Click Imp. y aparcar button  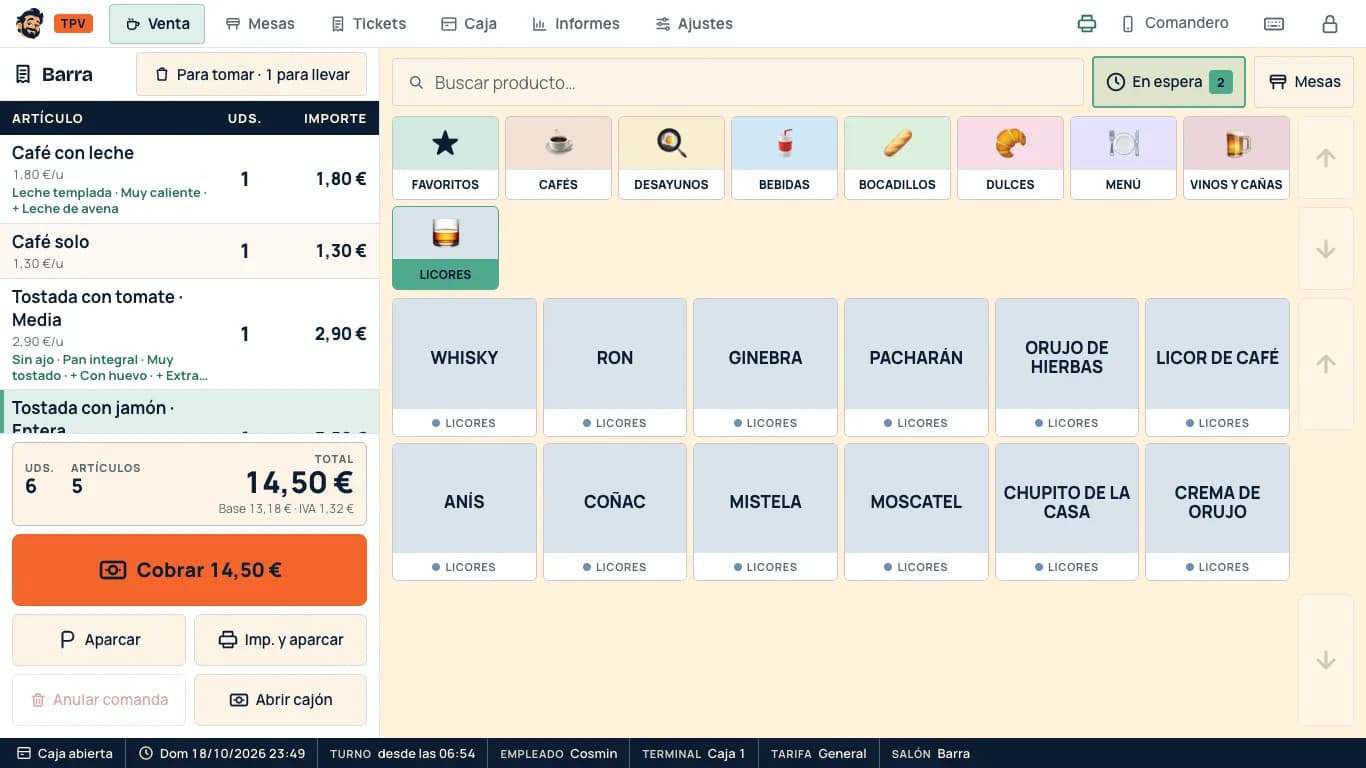coord(280,640)
